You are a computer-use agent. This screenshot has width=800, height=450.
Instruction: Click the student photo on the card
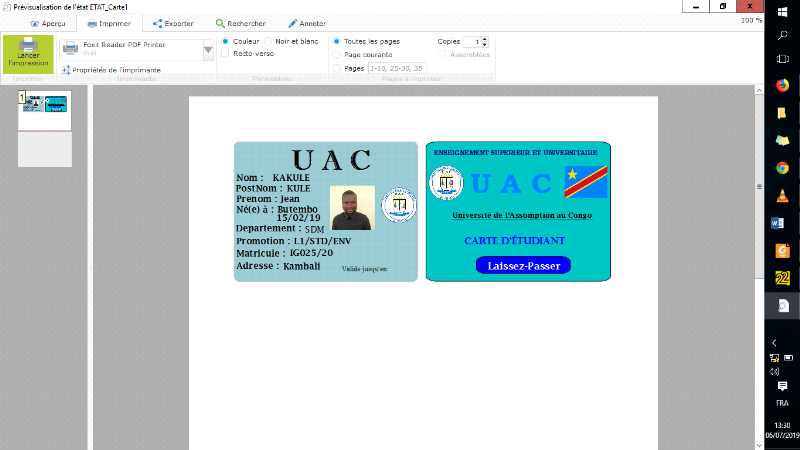(x=352, y=208)
